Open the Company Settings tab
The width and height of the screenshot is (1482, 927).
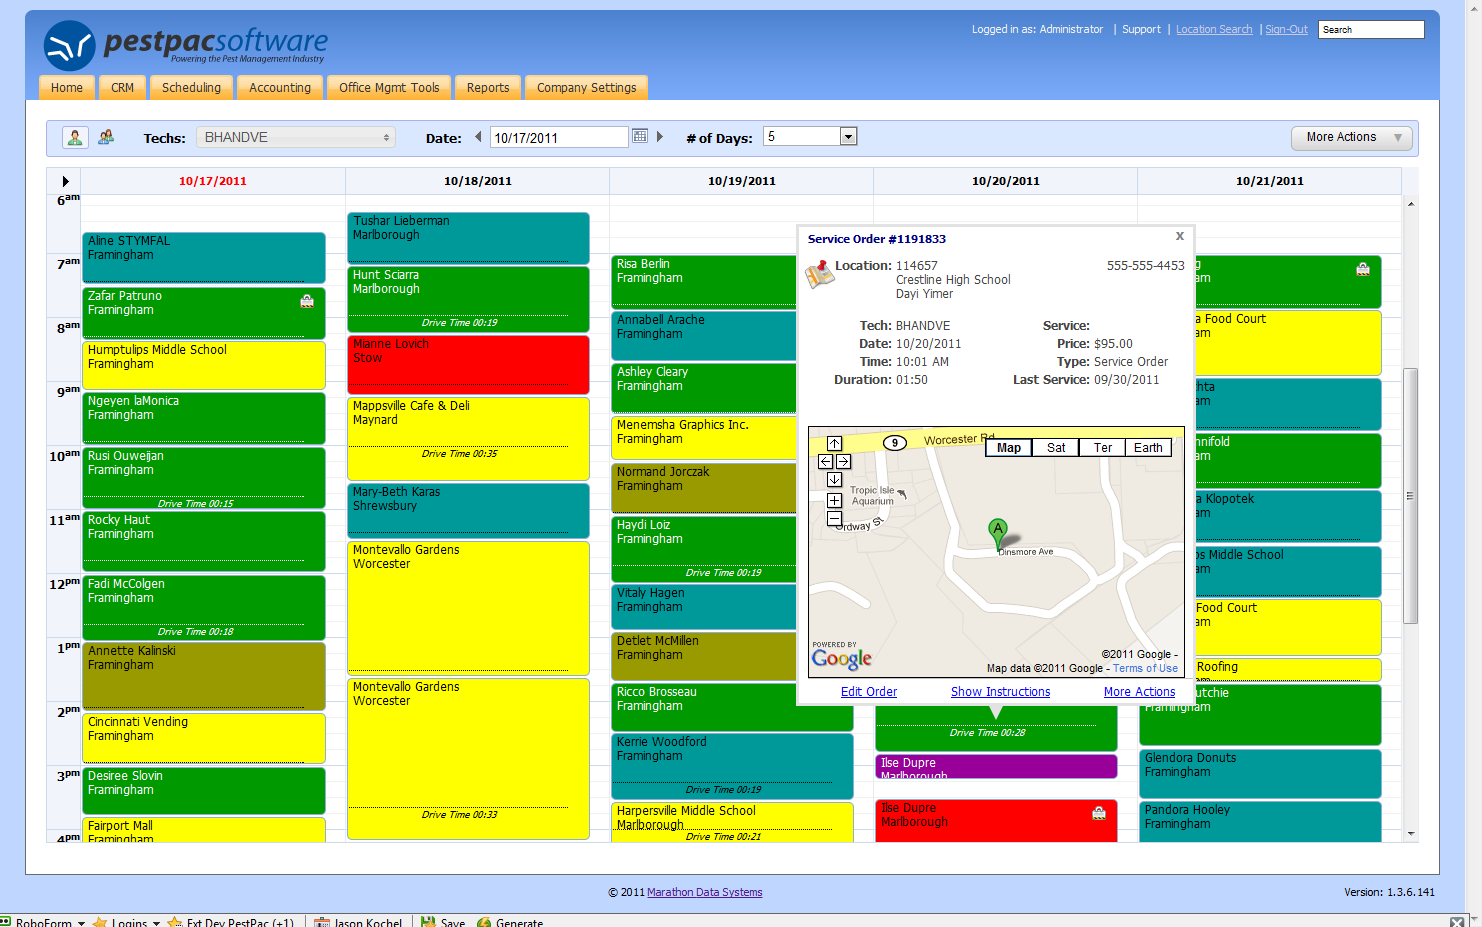[x=586, y=87]
